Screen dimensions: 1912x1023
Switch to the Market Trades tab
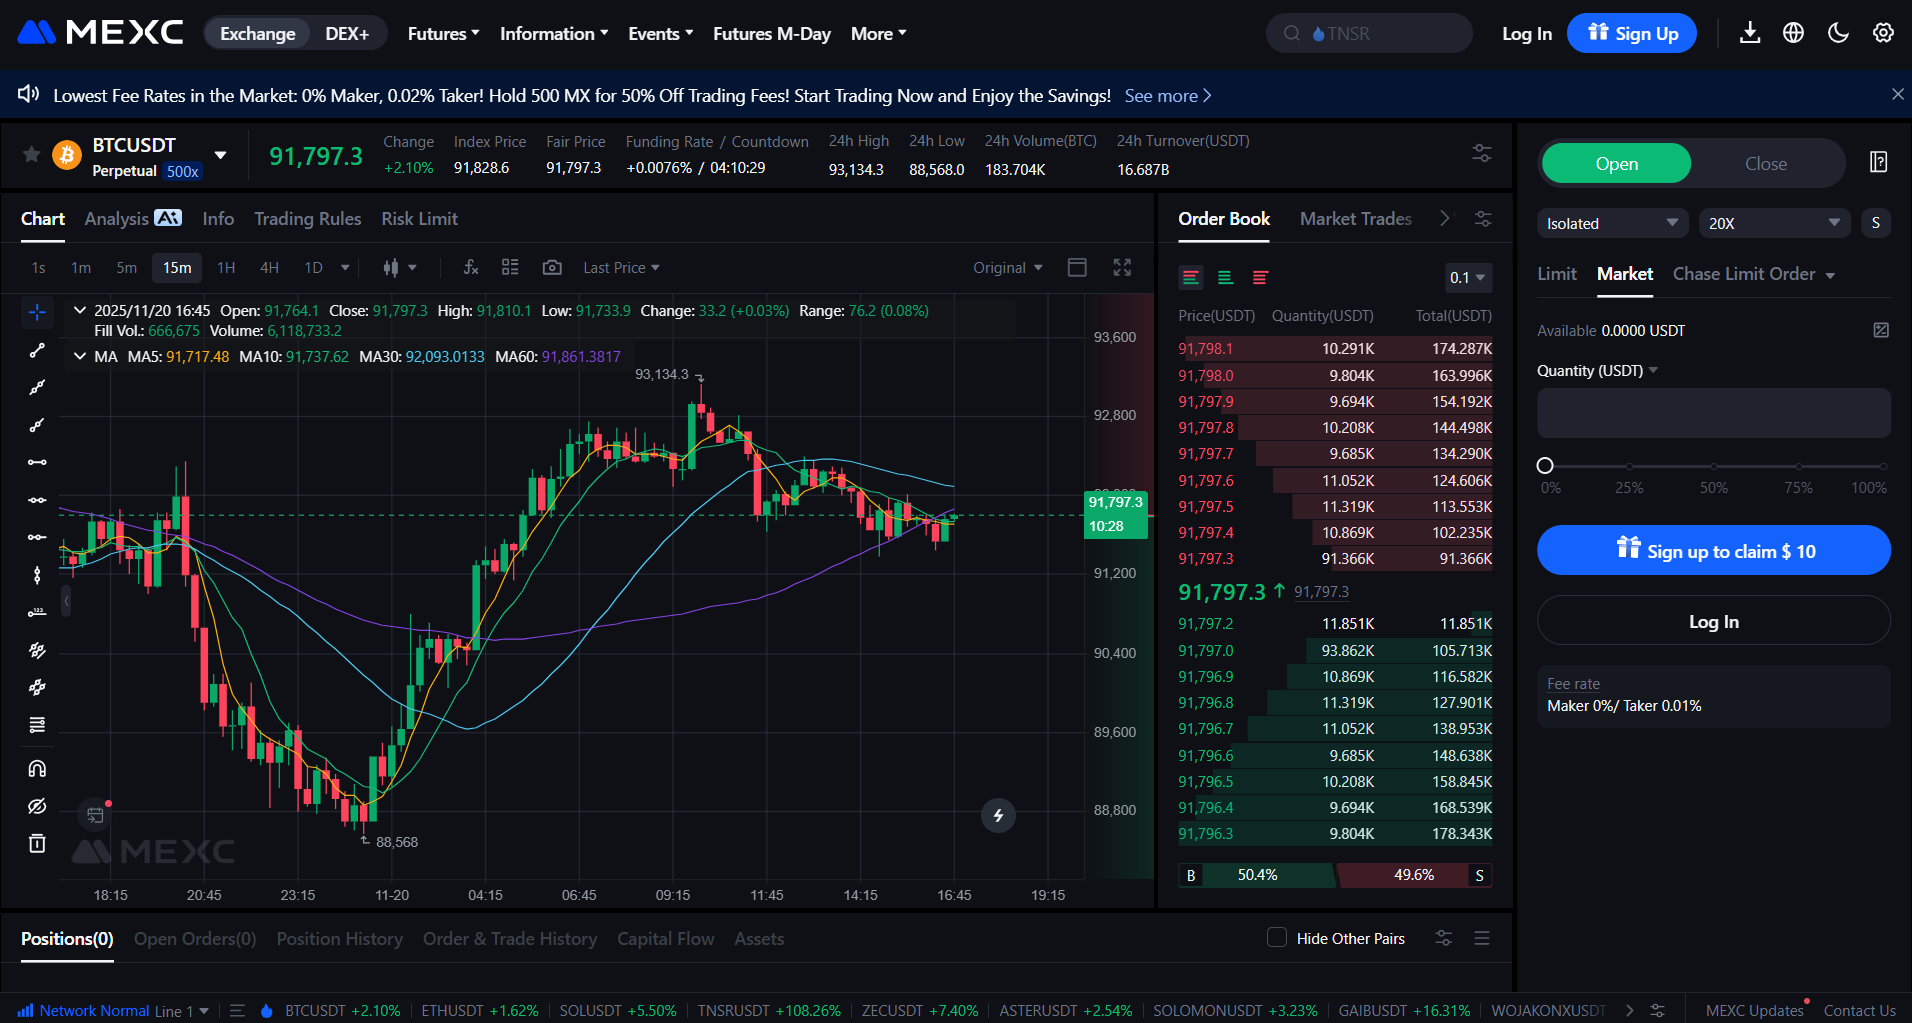(x=1355, y=219)
